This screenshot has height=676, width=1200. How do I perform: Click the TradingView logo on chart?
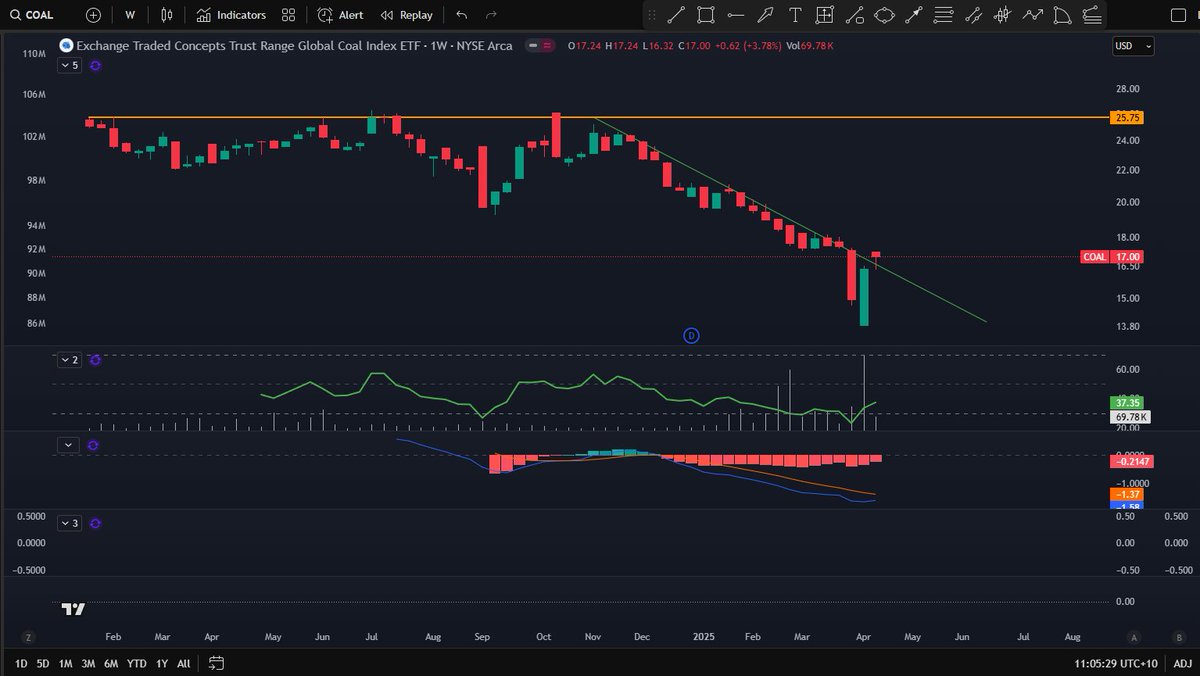[73, 608]
